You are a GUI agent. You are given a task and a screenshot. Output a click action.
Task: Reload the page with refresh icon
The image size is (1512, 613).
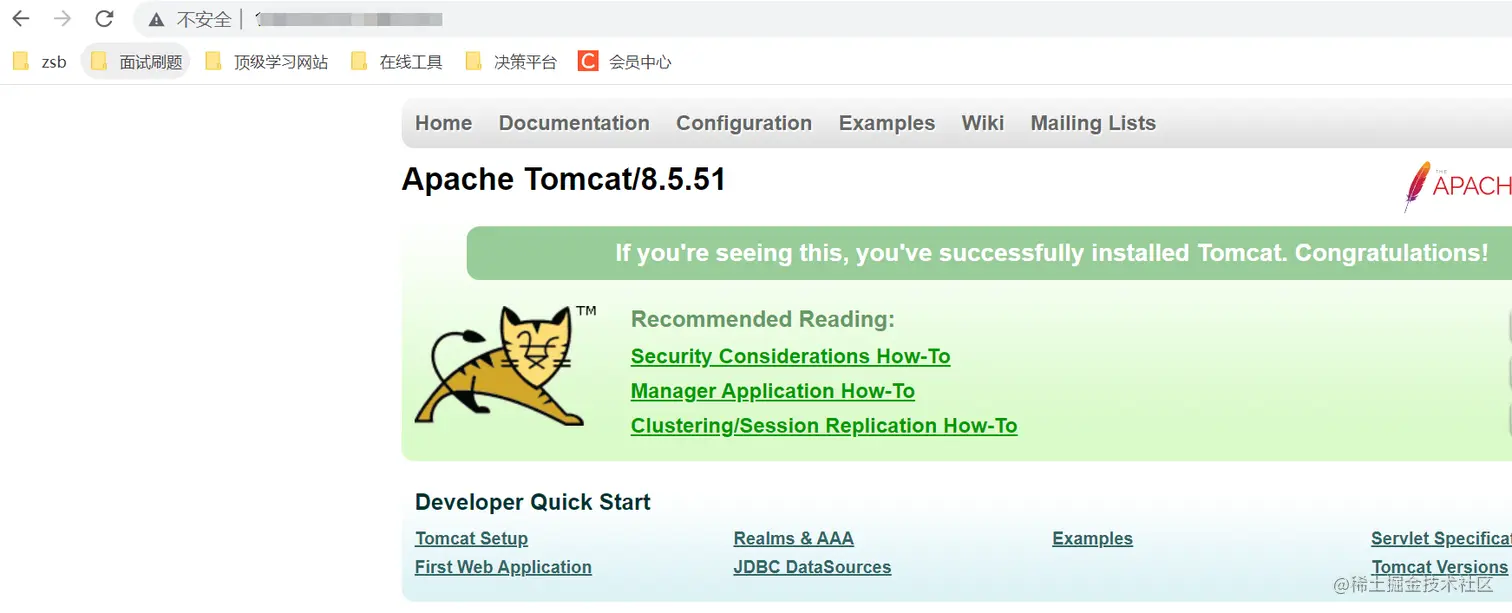(x=104, y=19)
